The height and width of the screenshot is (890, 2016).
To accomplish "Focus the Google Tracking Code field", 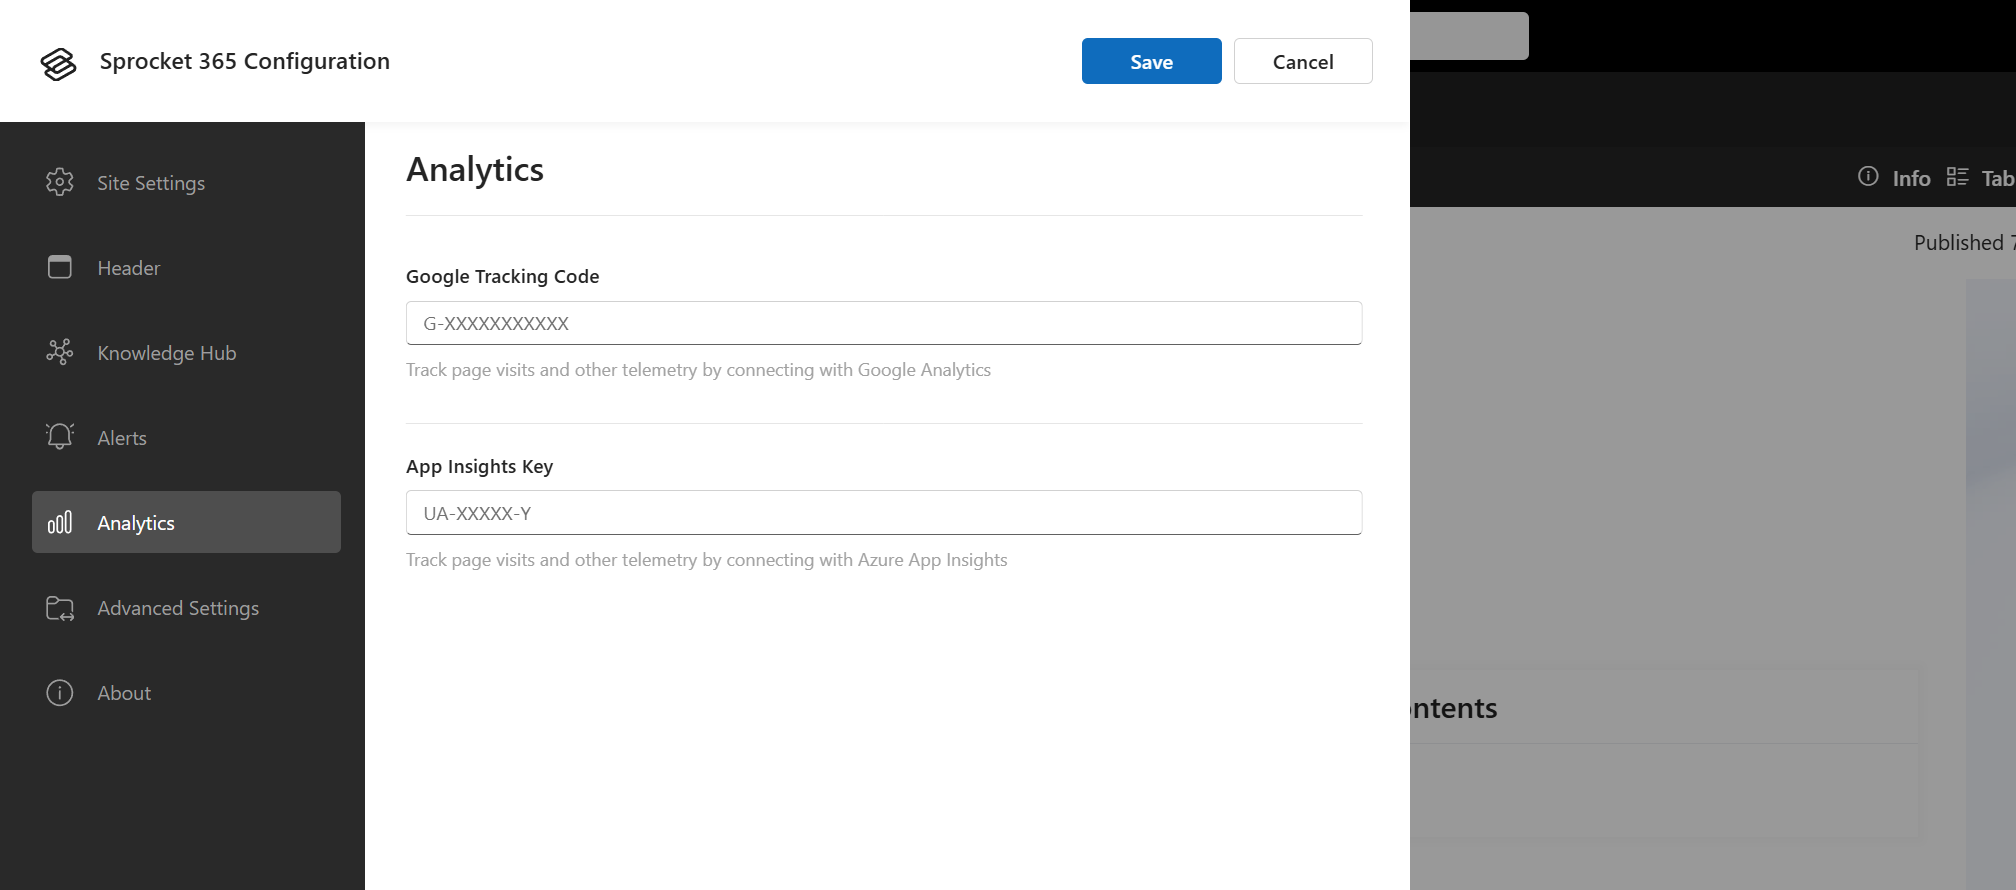I will 884,323.
